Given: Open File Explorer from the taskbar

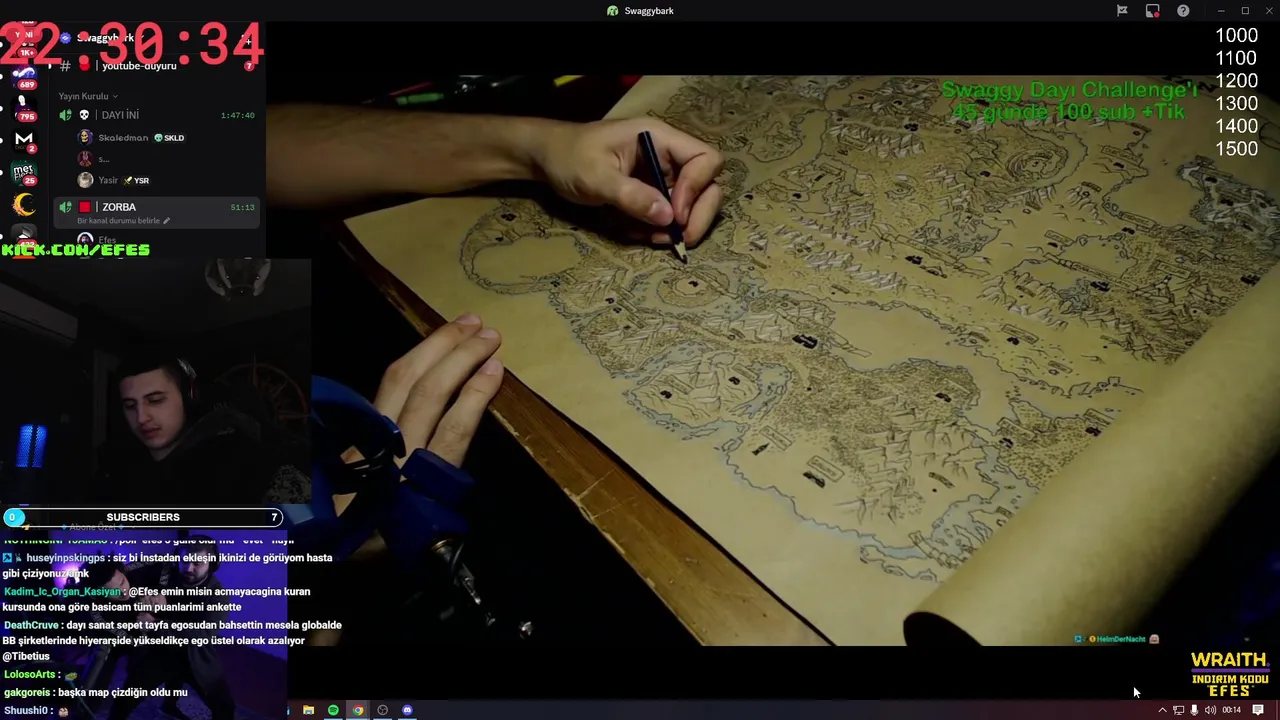Looking at the screenshot, I should tap(308, 710).
